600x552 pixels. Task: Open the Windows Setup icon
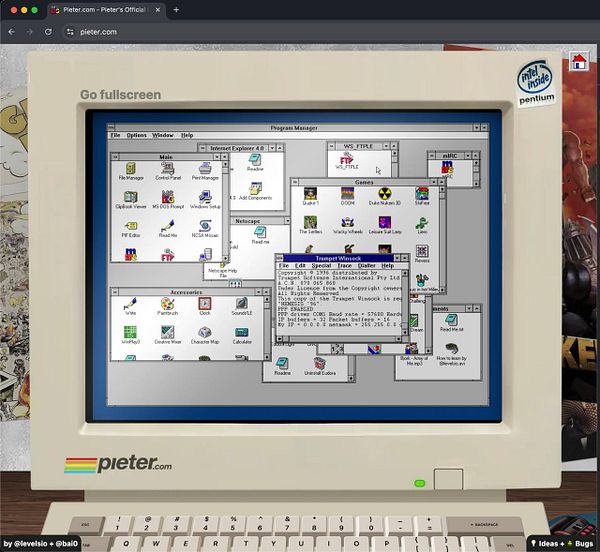pyautogui.click(x=205, y=199)
